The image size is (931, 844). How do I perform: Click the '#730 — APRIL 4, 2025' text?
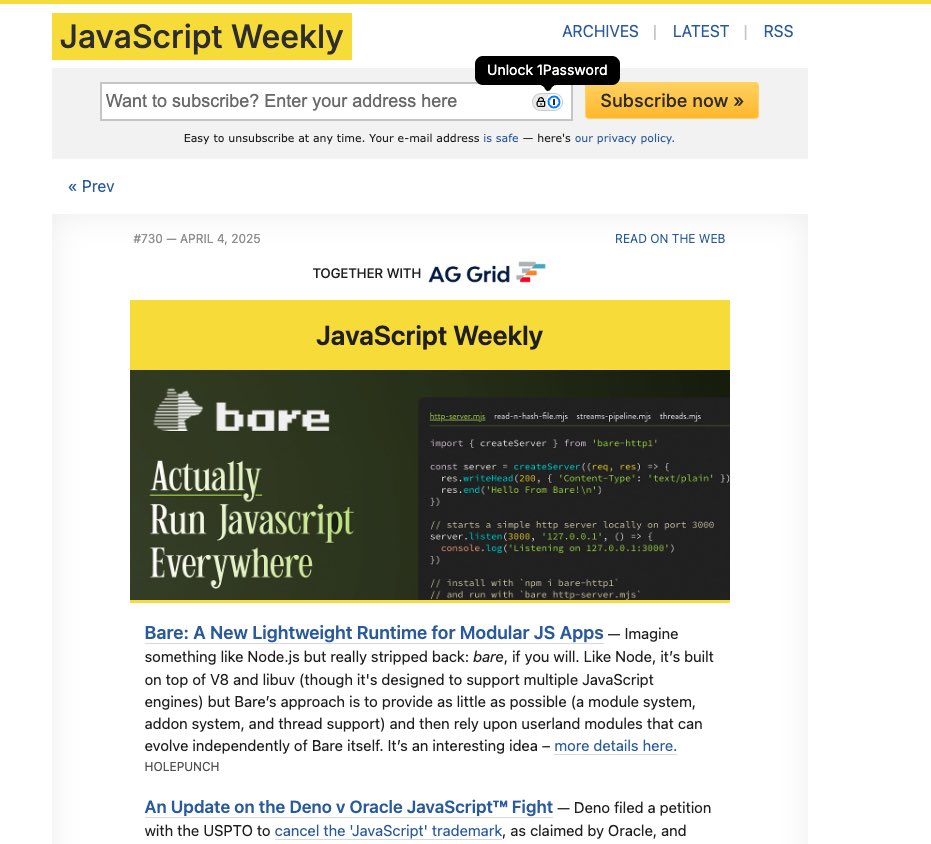click(x=197, y=239)
